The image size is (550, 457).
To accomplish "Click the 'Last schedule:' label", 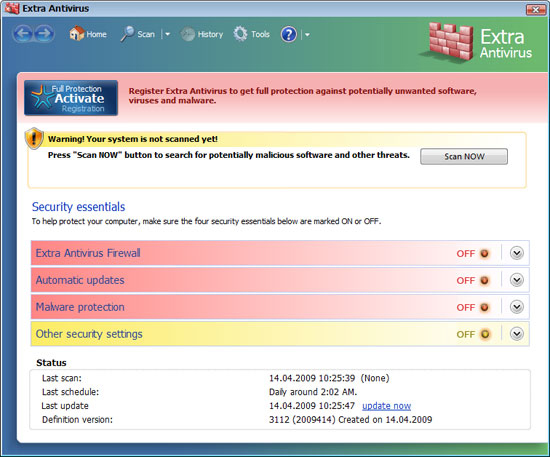I will pyautogui.click(x=71, y=392).
